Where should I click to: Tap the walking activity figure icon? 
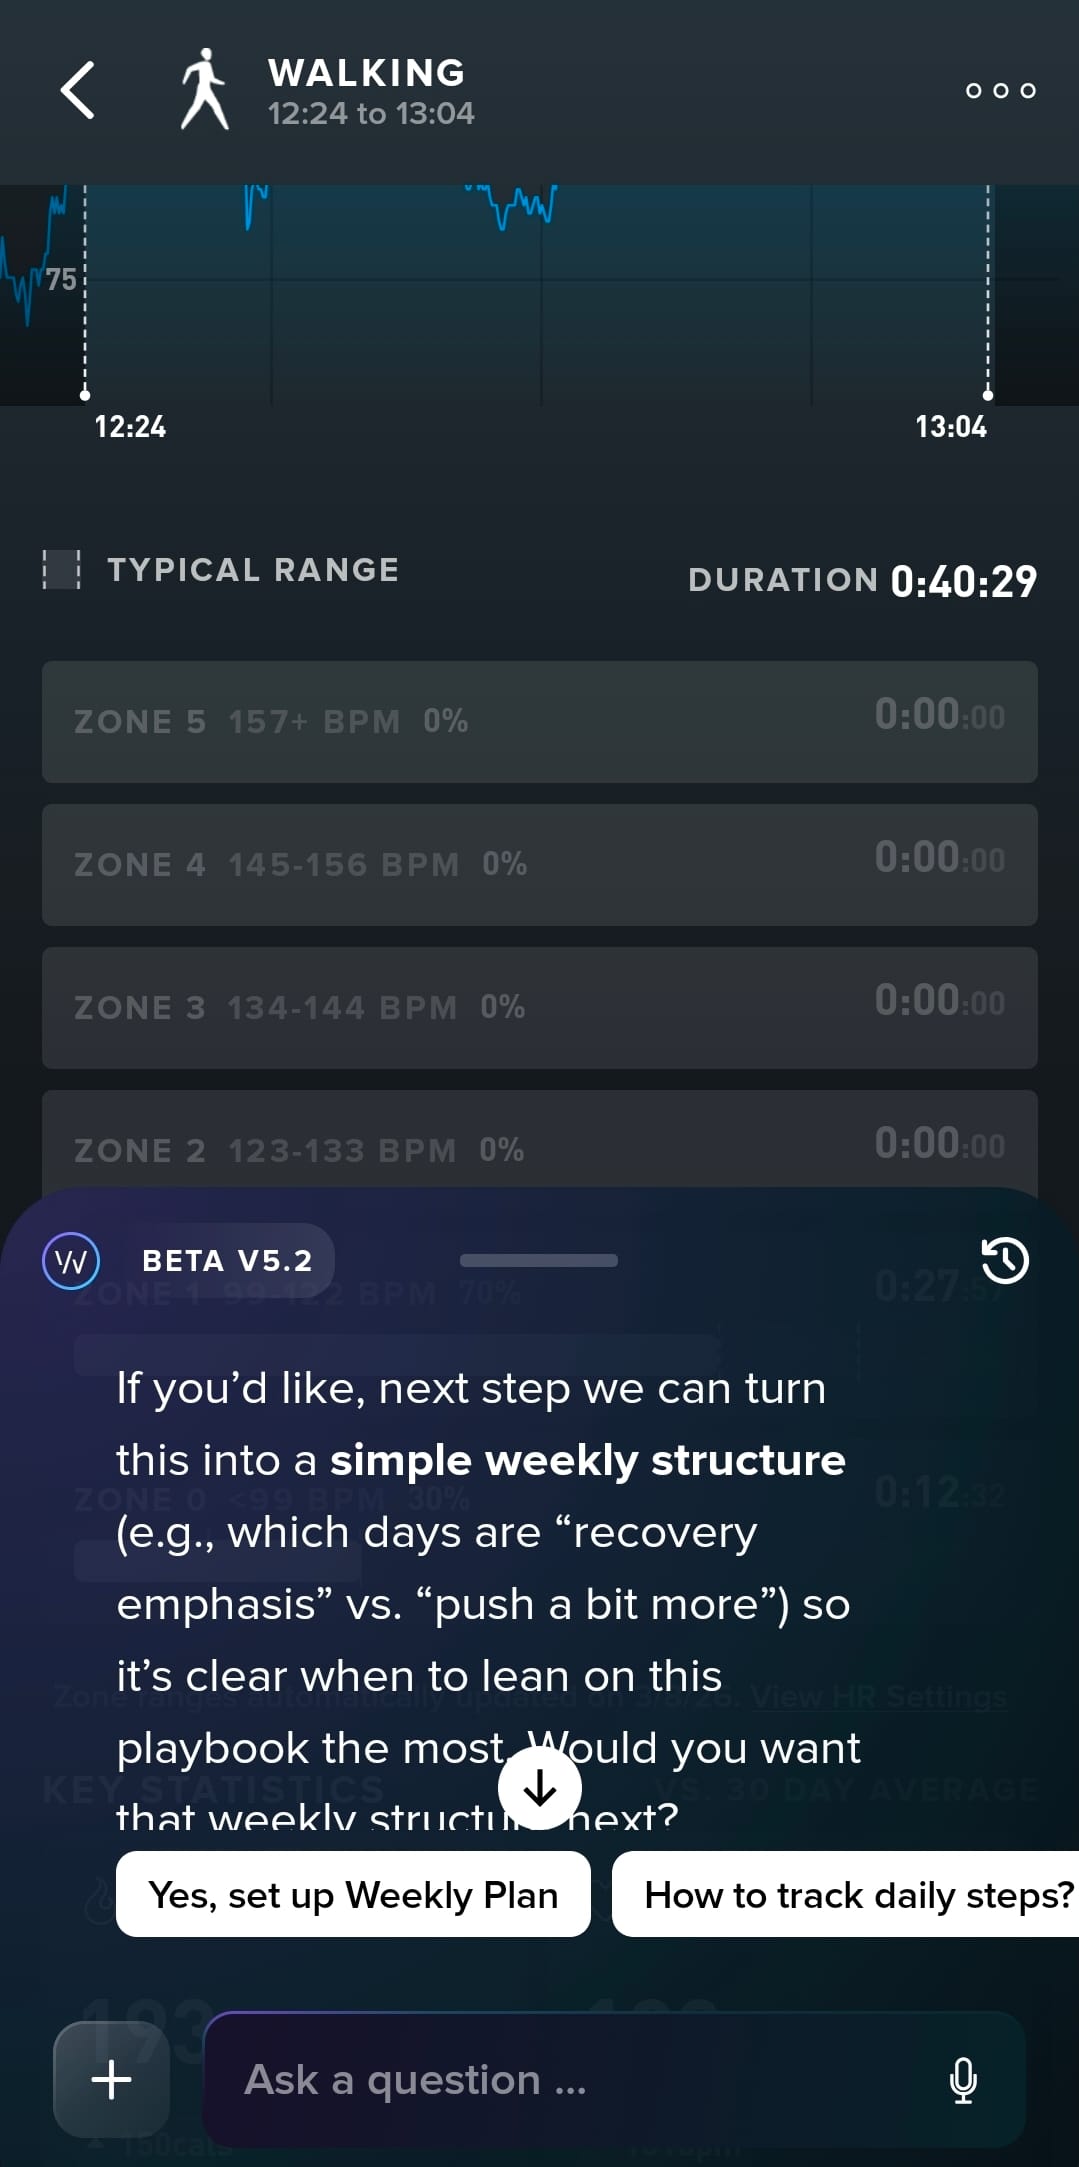205,90
